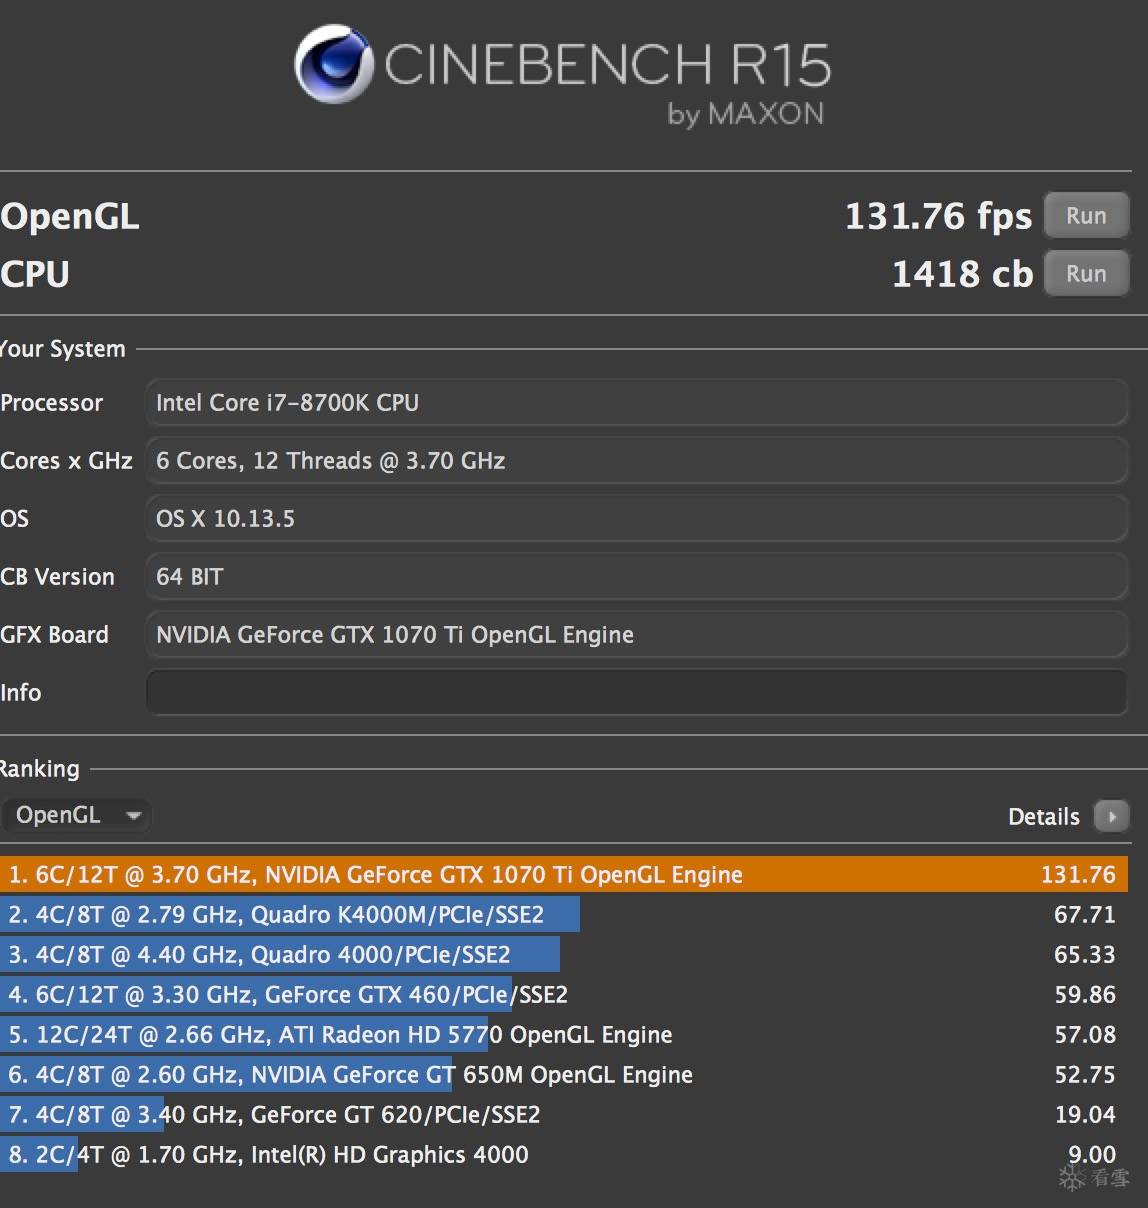Click the OpenGL score 131.76 fps
The image size is (1148, 1208).
pos(938,216)
